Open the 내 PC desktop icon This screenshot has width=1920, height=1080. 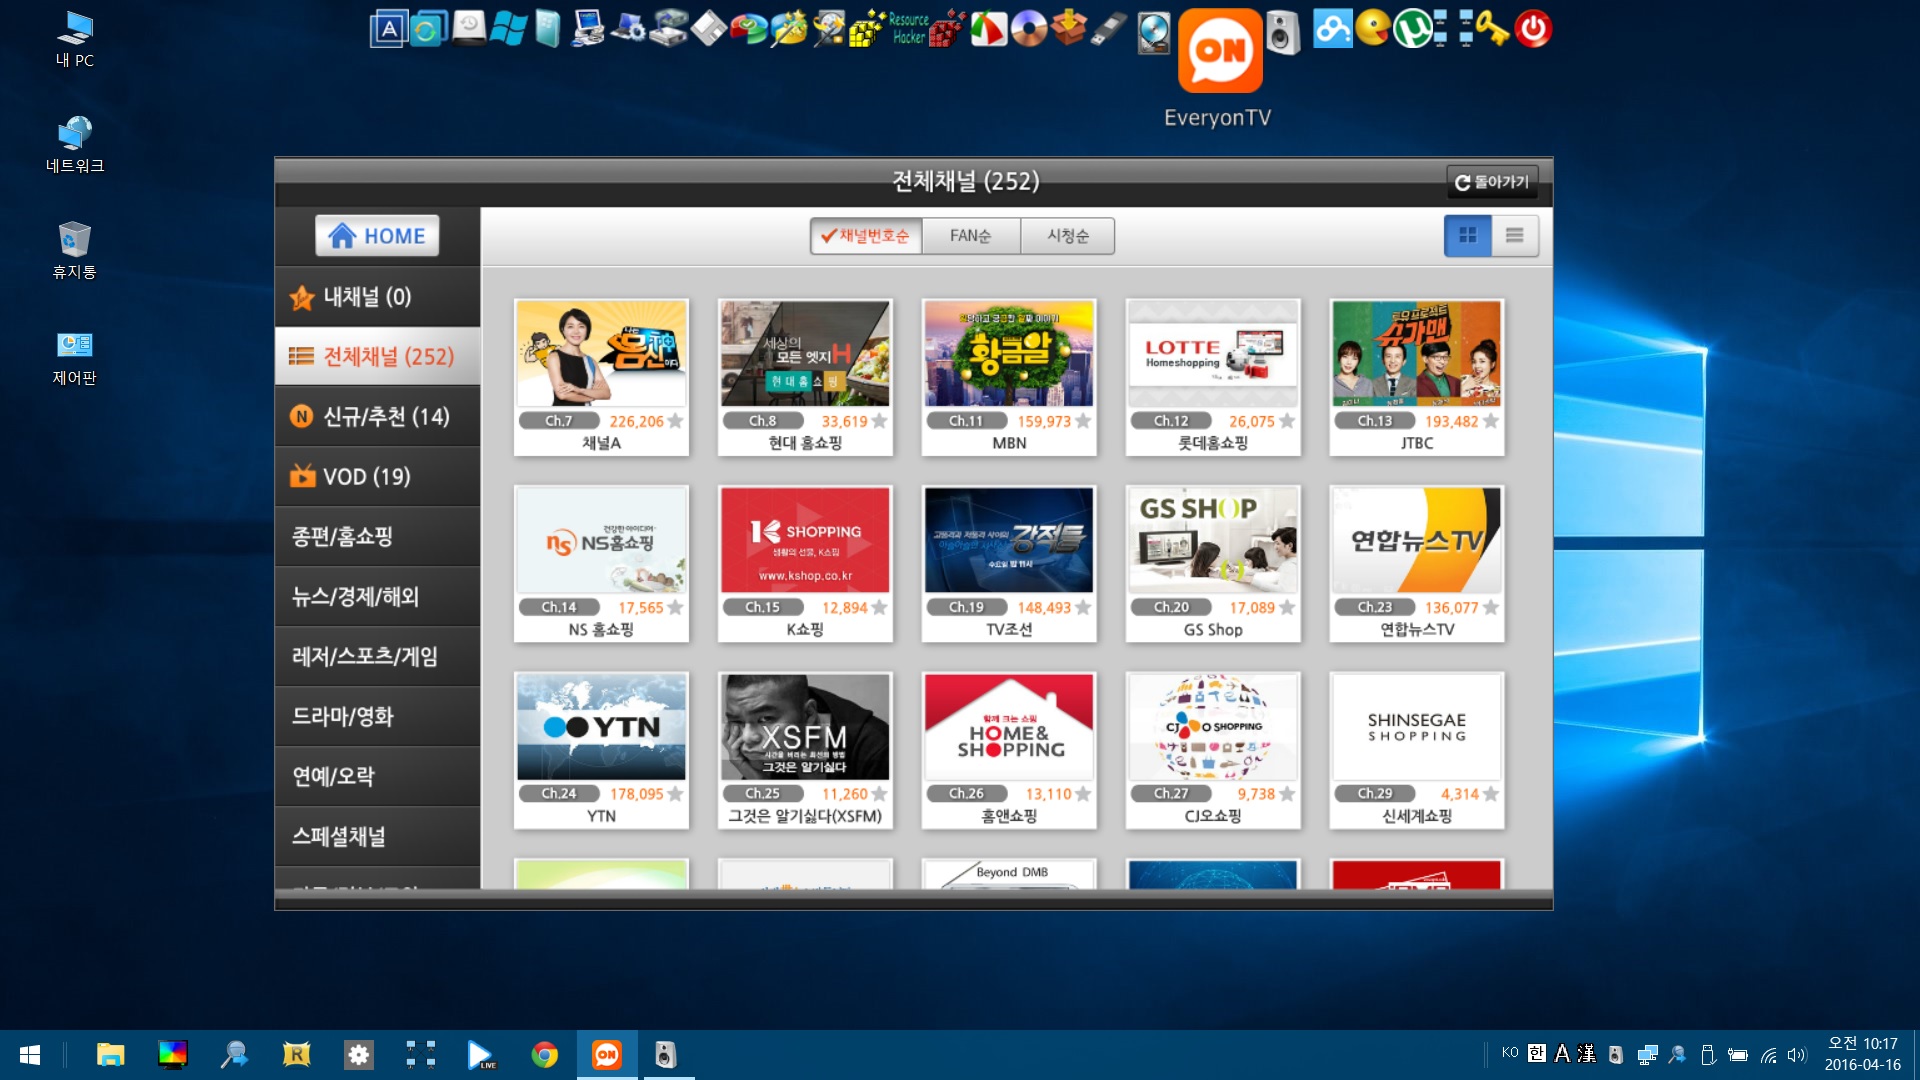point(75,40)
